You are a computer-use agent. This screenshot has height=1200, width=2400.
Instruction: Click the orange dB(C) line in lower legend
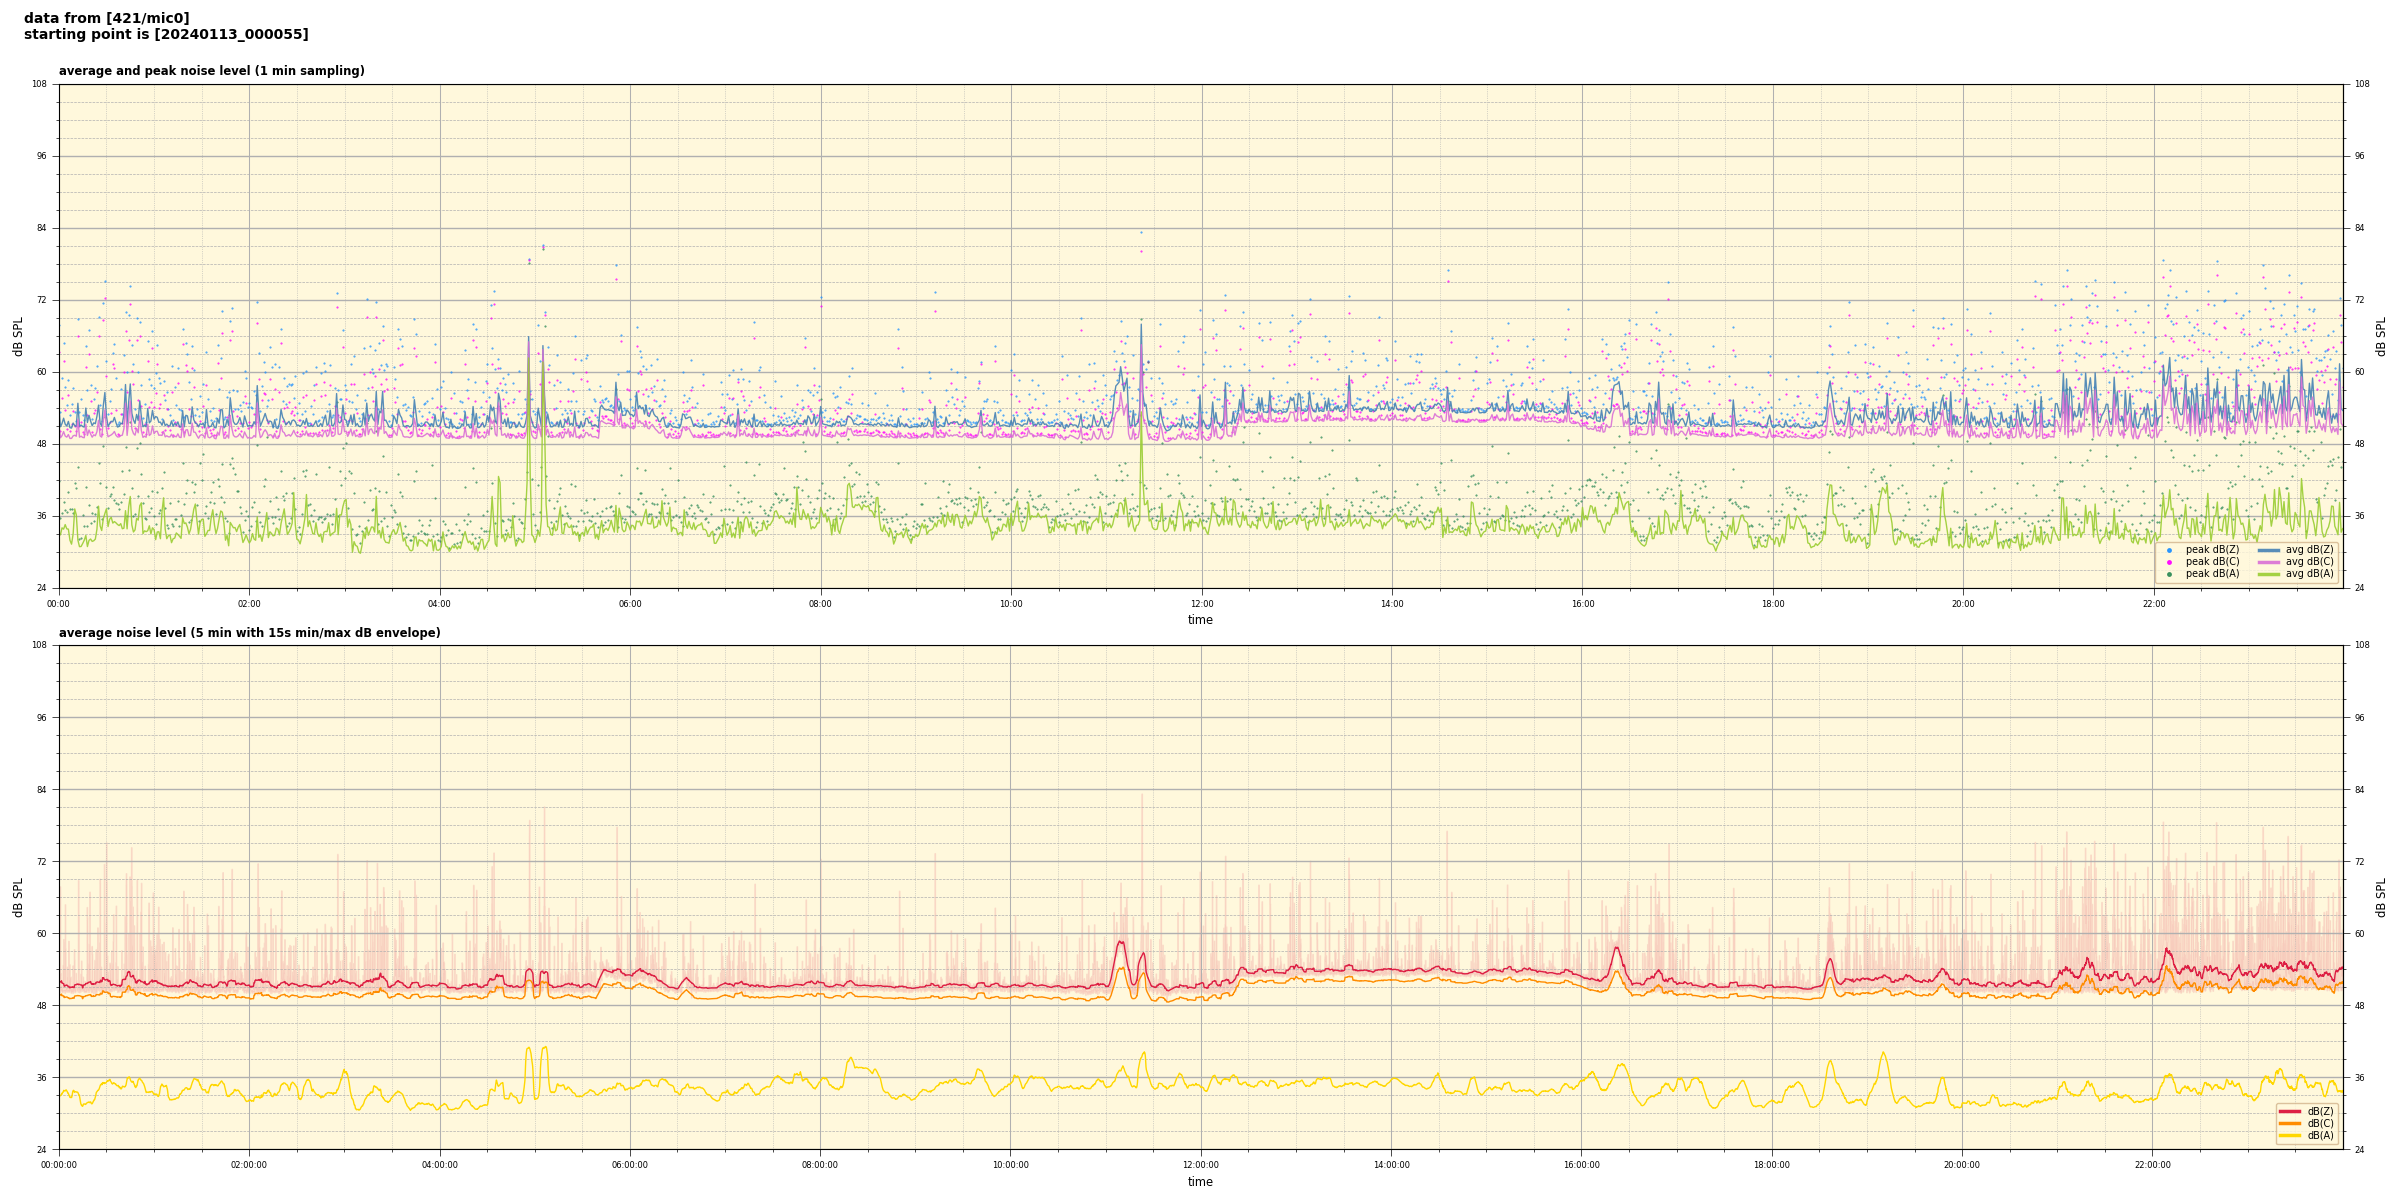click(2290, 1123)
